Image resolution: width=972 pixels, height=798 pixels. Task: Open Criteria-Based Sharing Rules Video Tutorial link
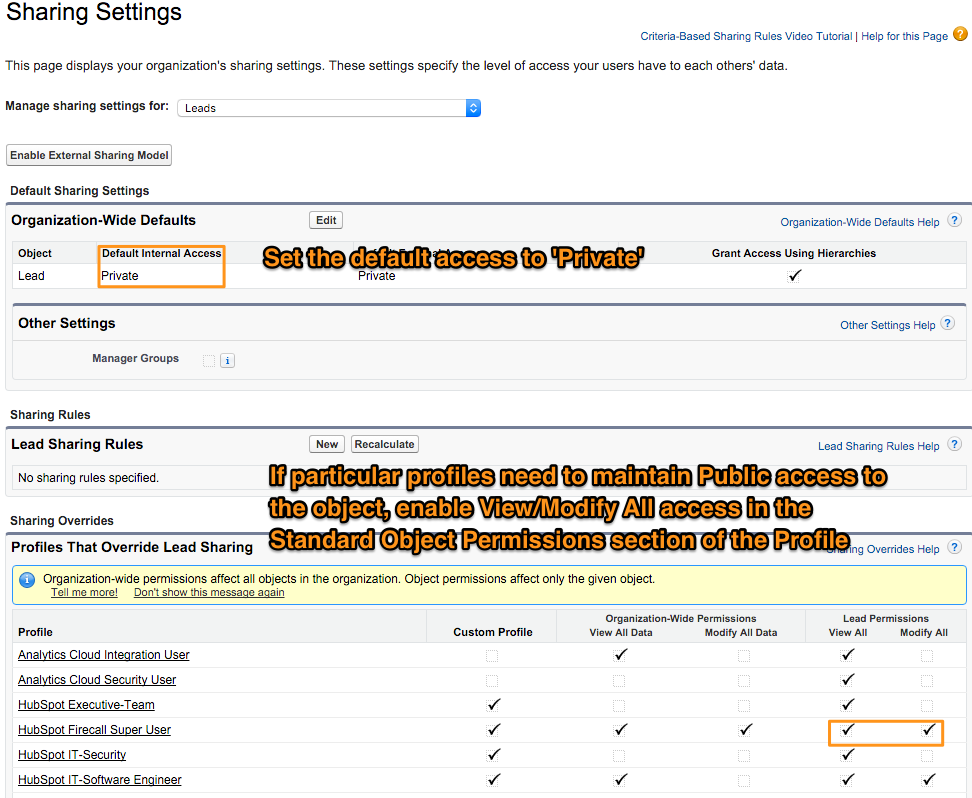746,36
